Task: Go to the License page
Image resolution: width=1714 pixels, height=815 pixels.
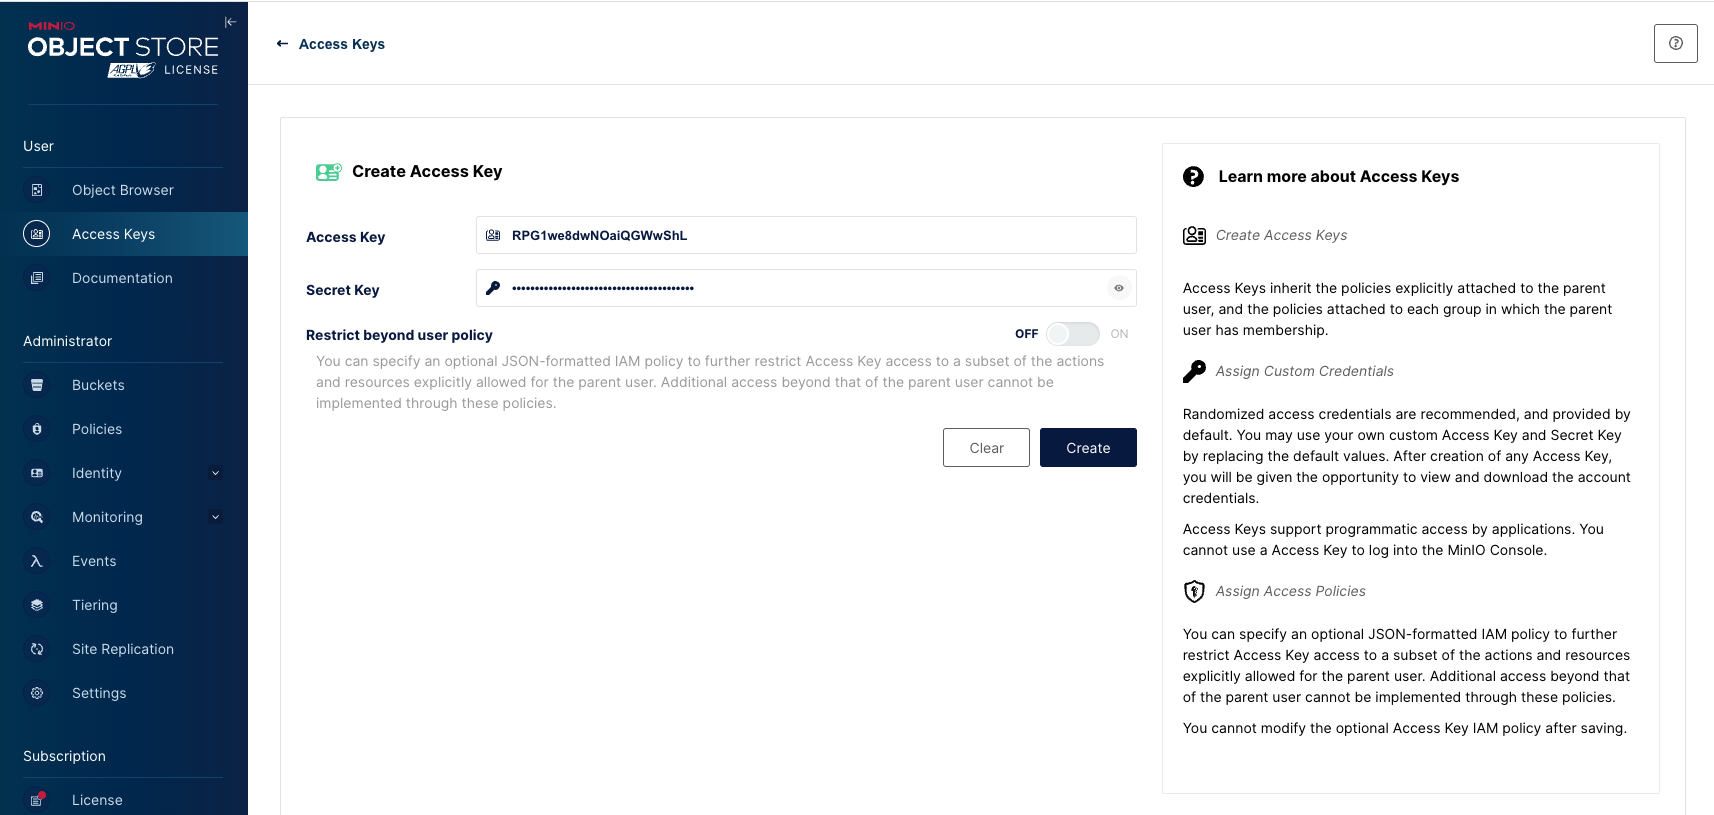Action: point(97,800)
